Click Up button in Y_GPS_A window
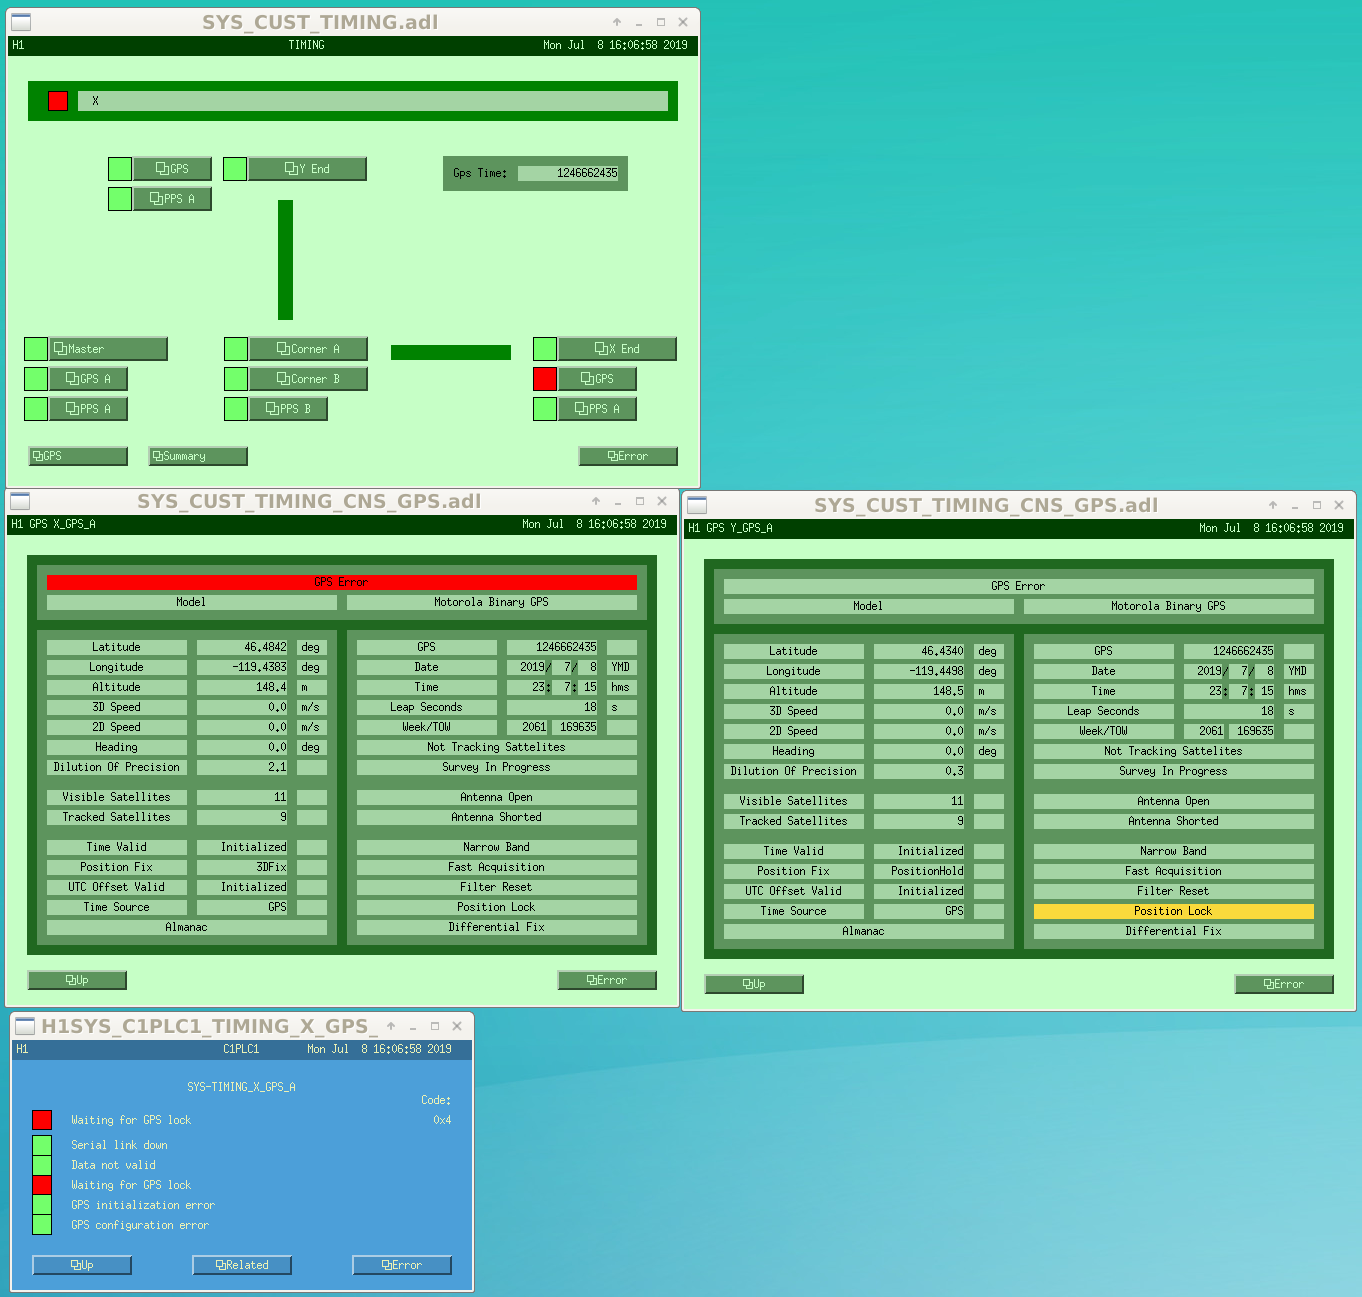Viewport: 1362px width, 1297px height. click(x=754, y=984)
